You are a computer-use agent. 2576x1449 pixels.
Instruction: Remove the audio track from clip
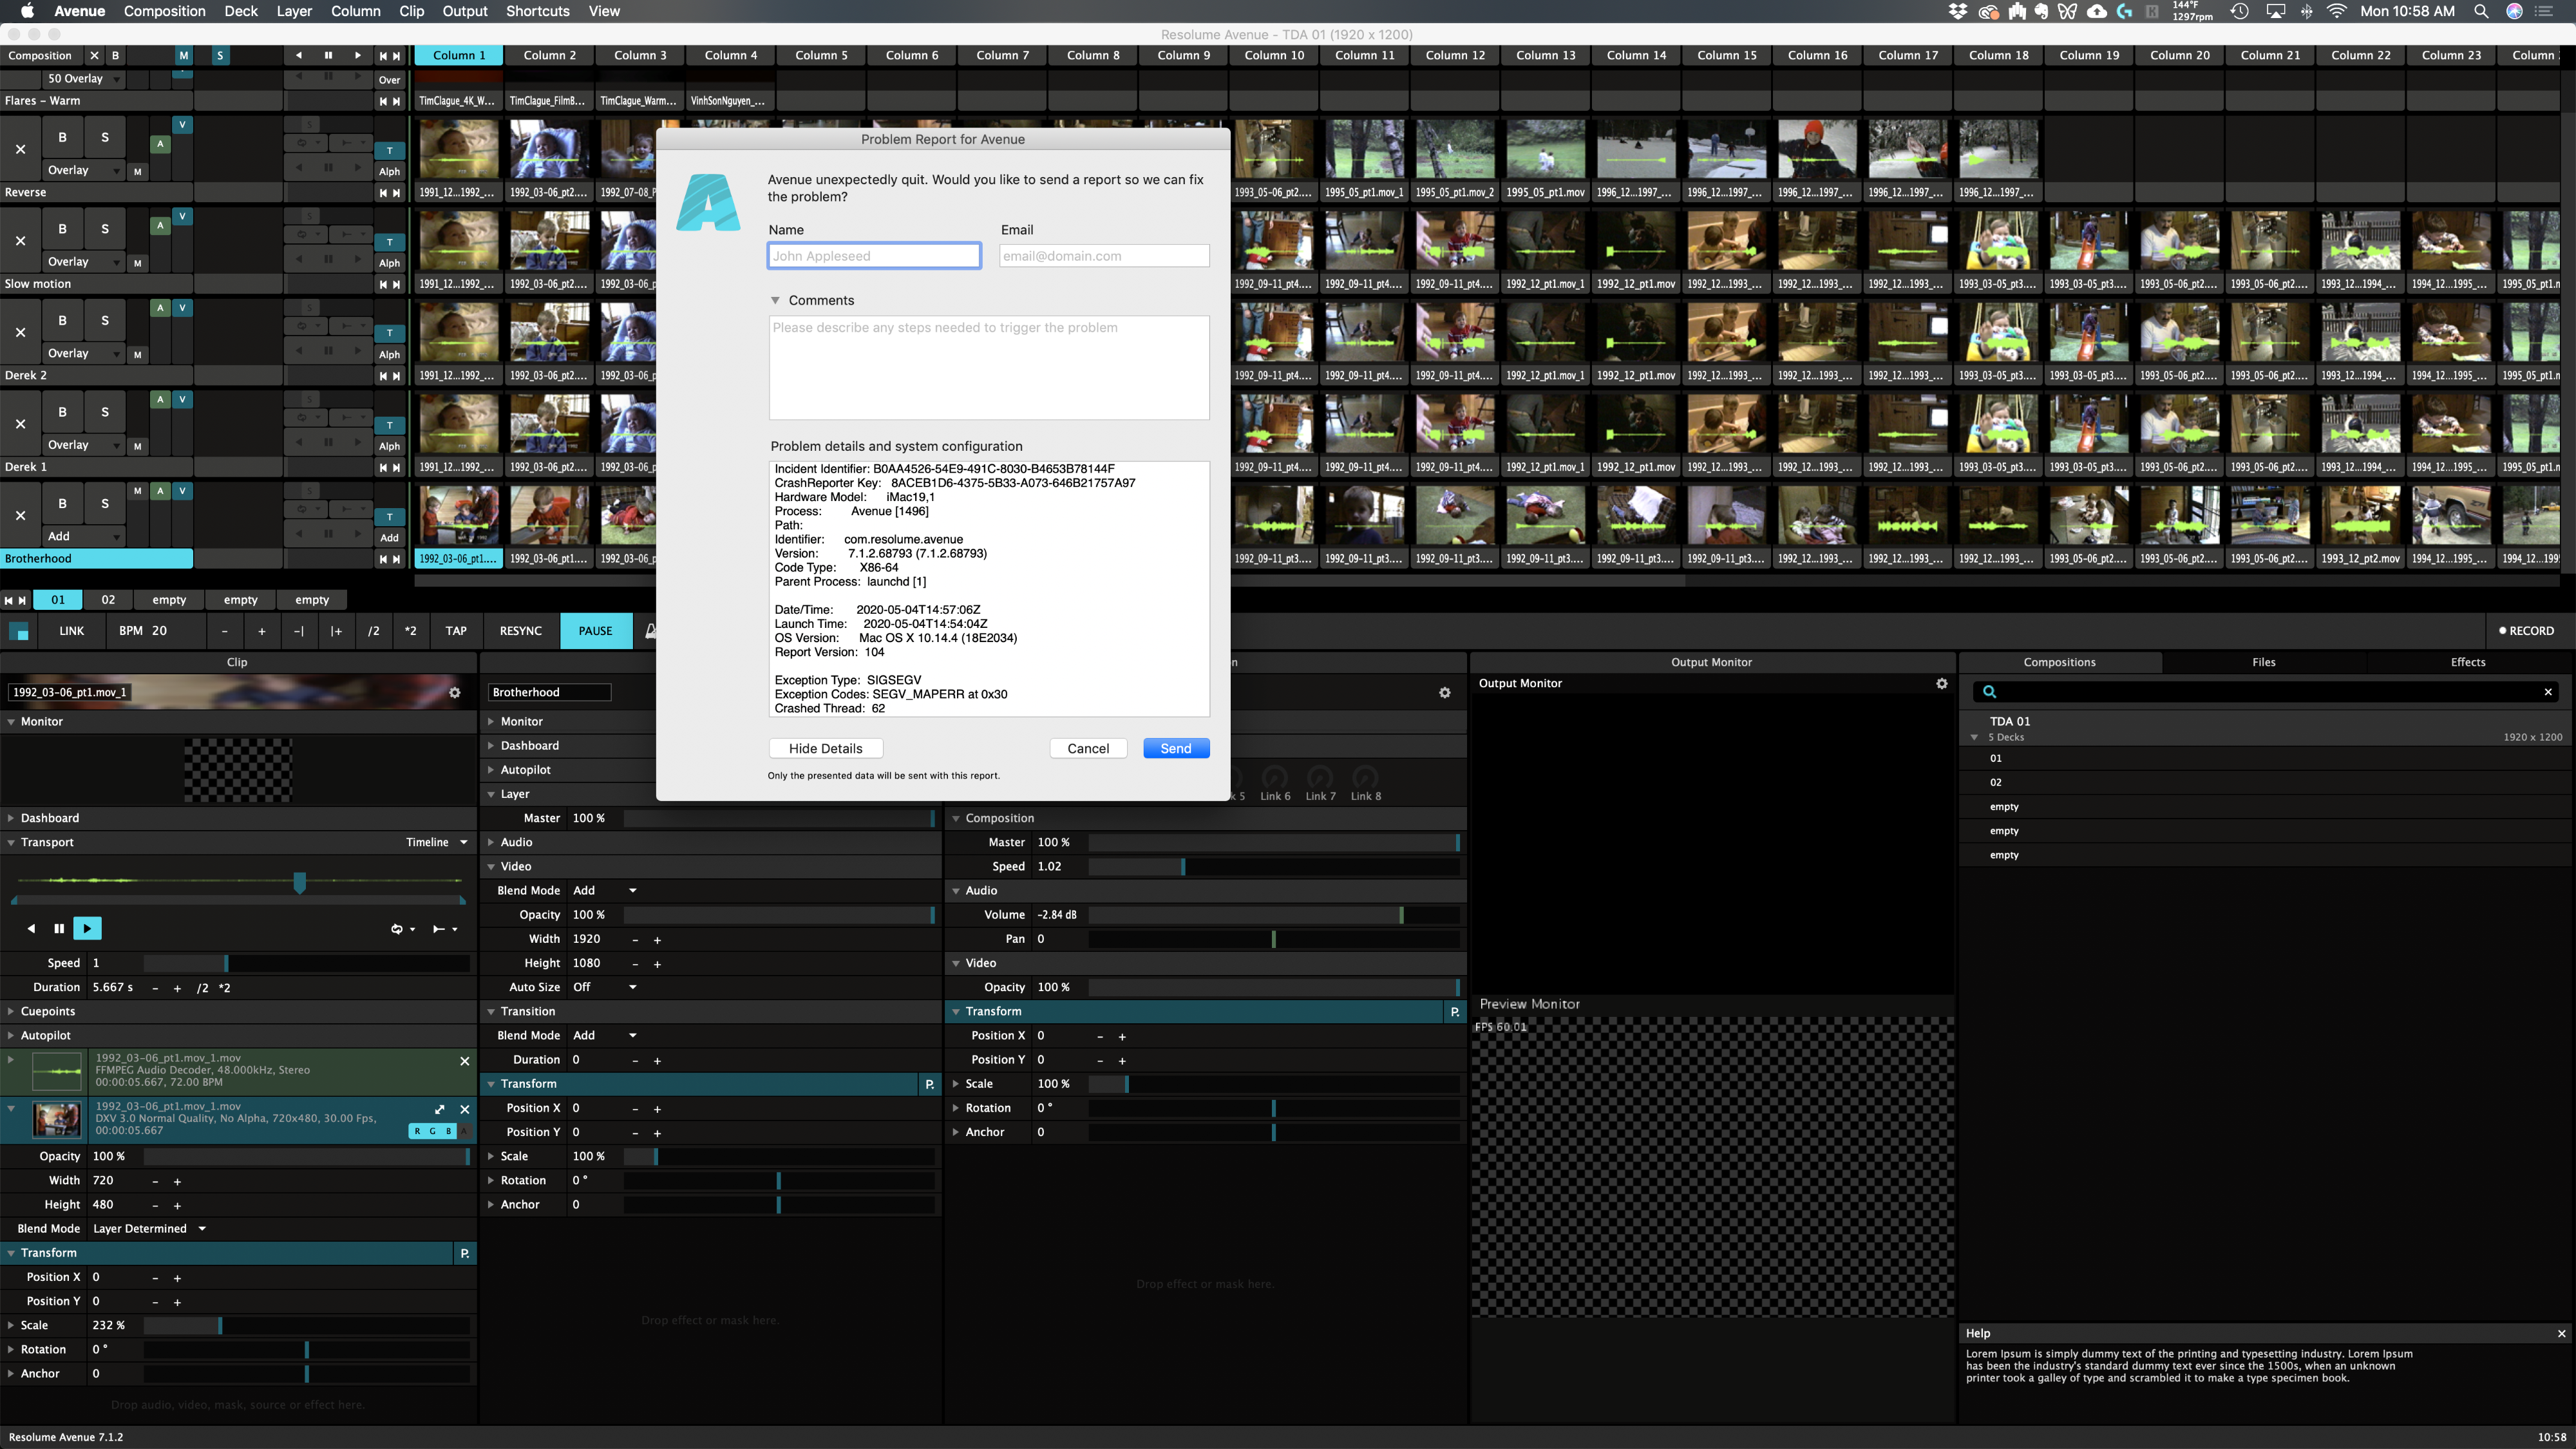click(x=464, y=1061)
